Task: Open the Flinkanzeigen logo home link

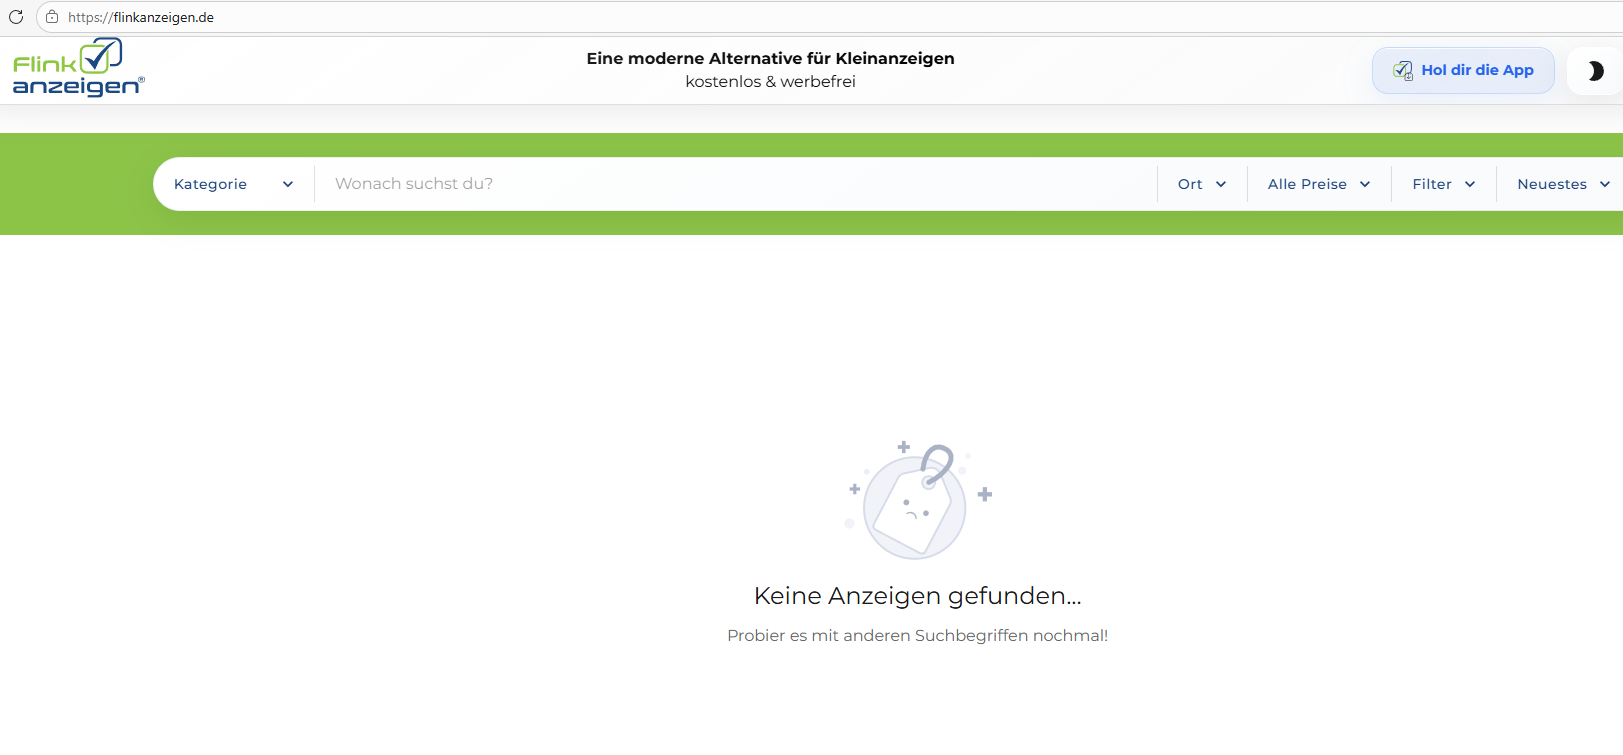Action: tap(78, 68)
